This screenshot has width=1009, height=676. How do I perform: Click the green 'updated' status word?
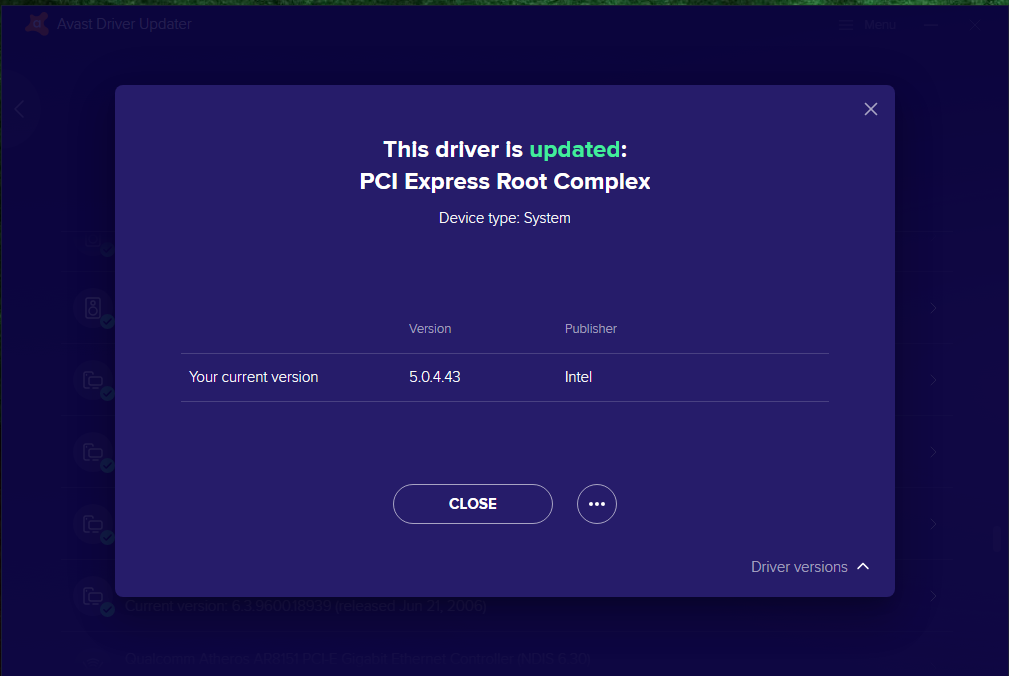click(575, 149)
